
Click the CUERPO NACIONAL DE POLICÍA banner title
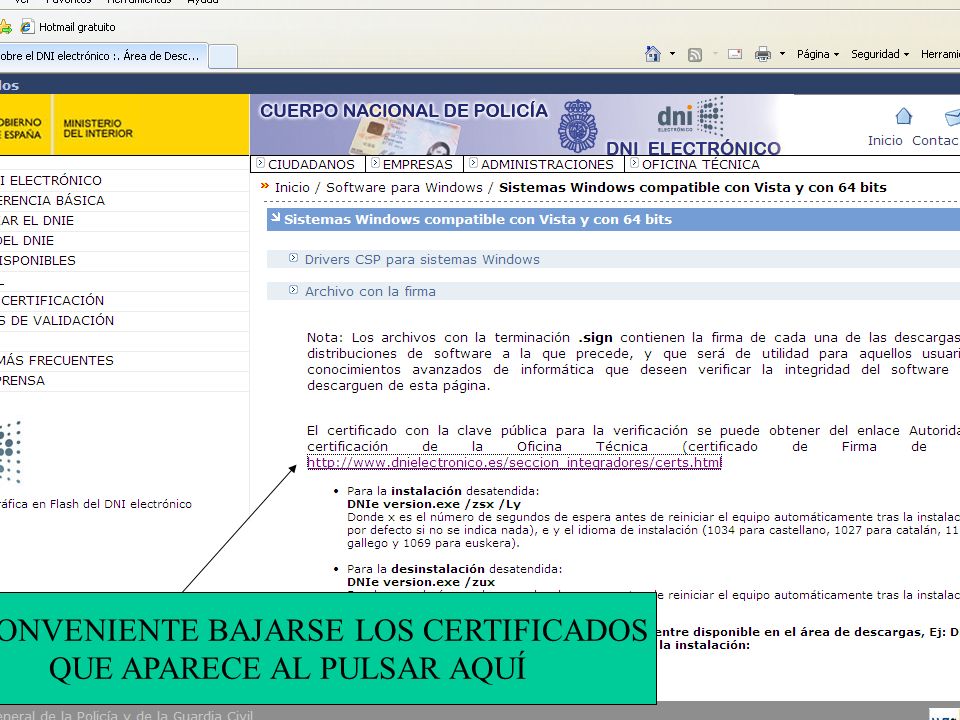tap(404, 110)
